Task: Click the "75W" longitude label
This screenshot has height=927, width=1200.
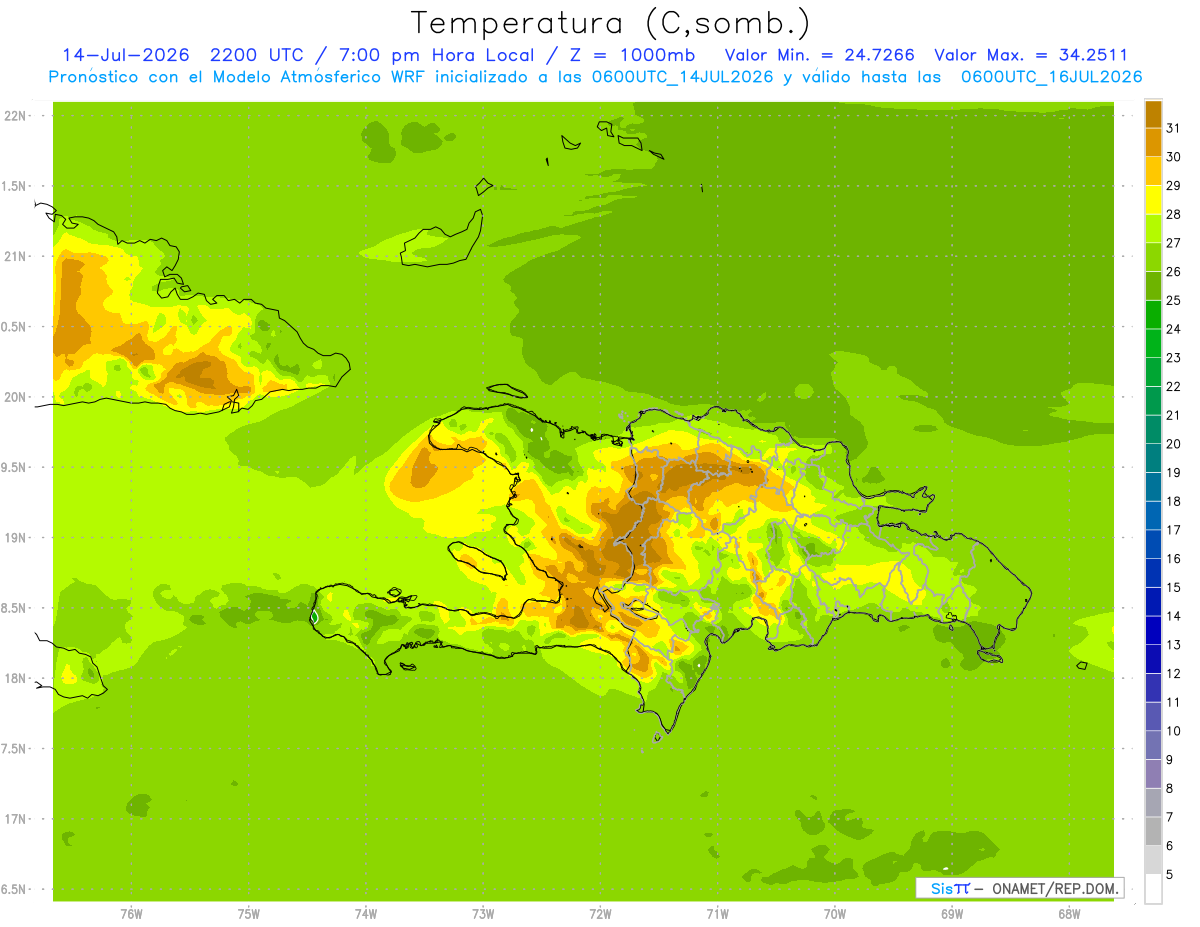Action: (x=248, y=913)
